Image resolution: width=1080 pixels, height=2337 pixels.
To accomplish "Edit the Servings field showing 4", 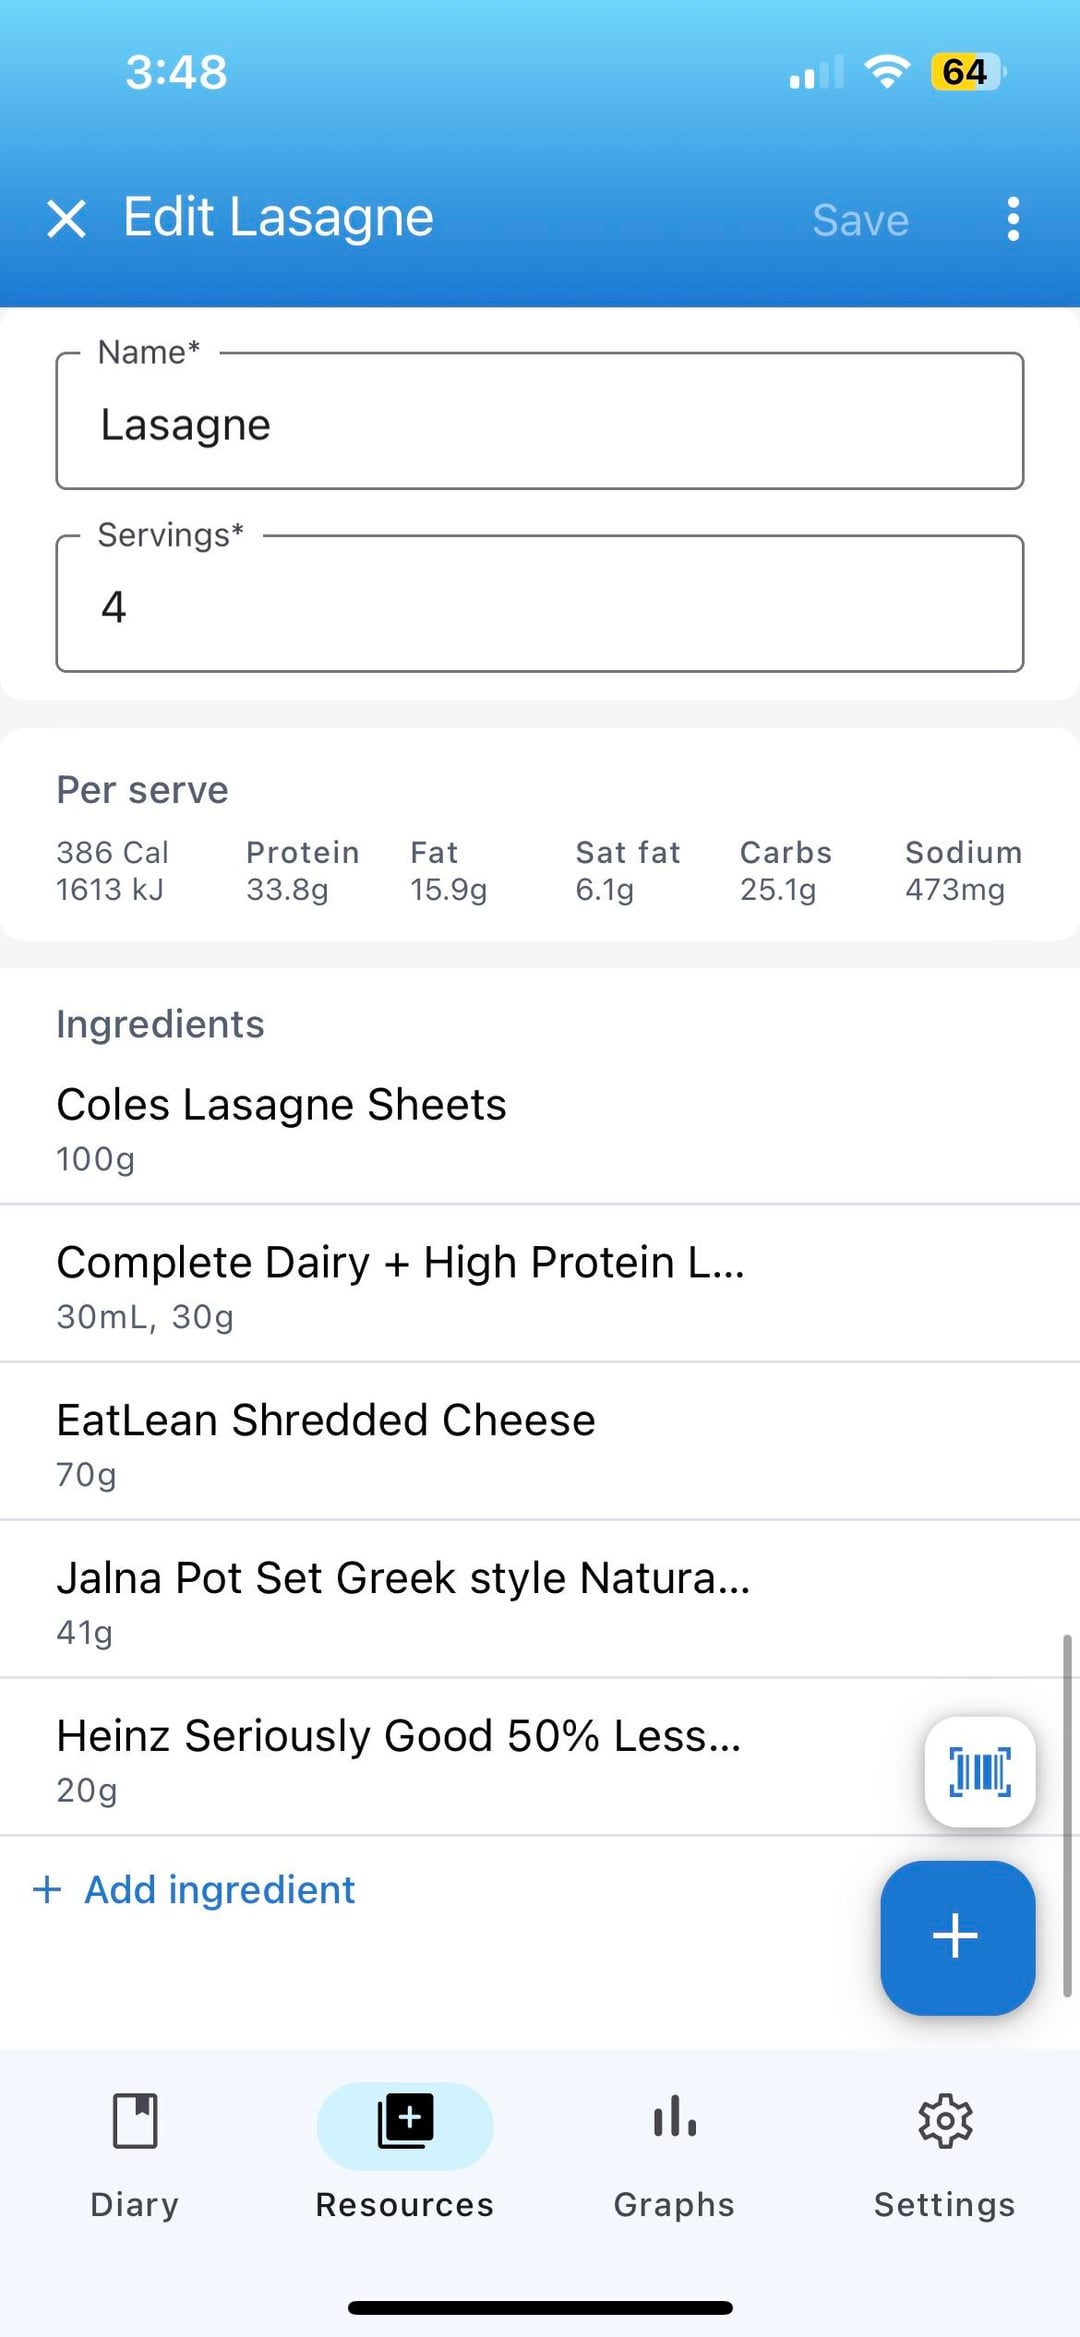I will [x=540, y=606].
